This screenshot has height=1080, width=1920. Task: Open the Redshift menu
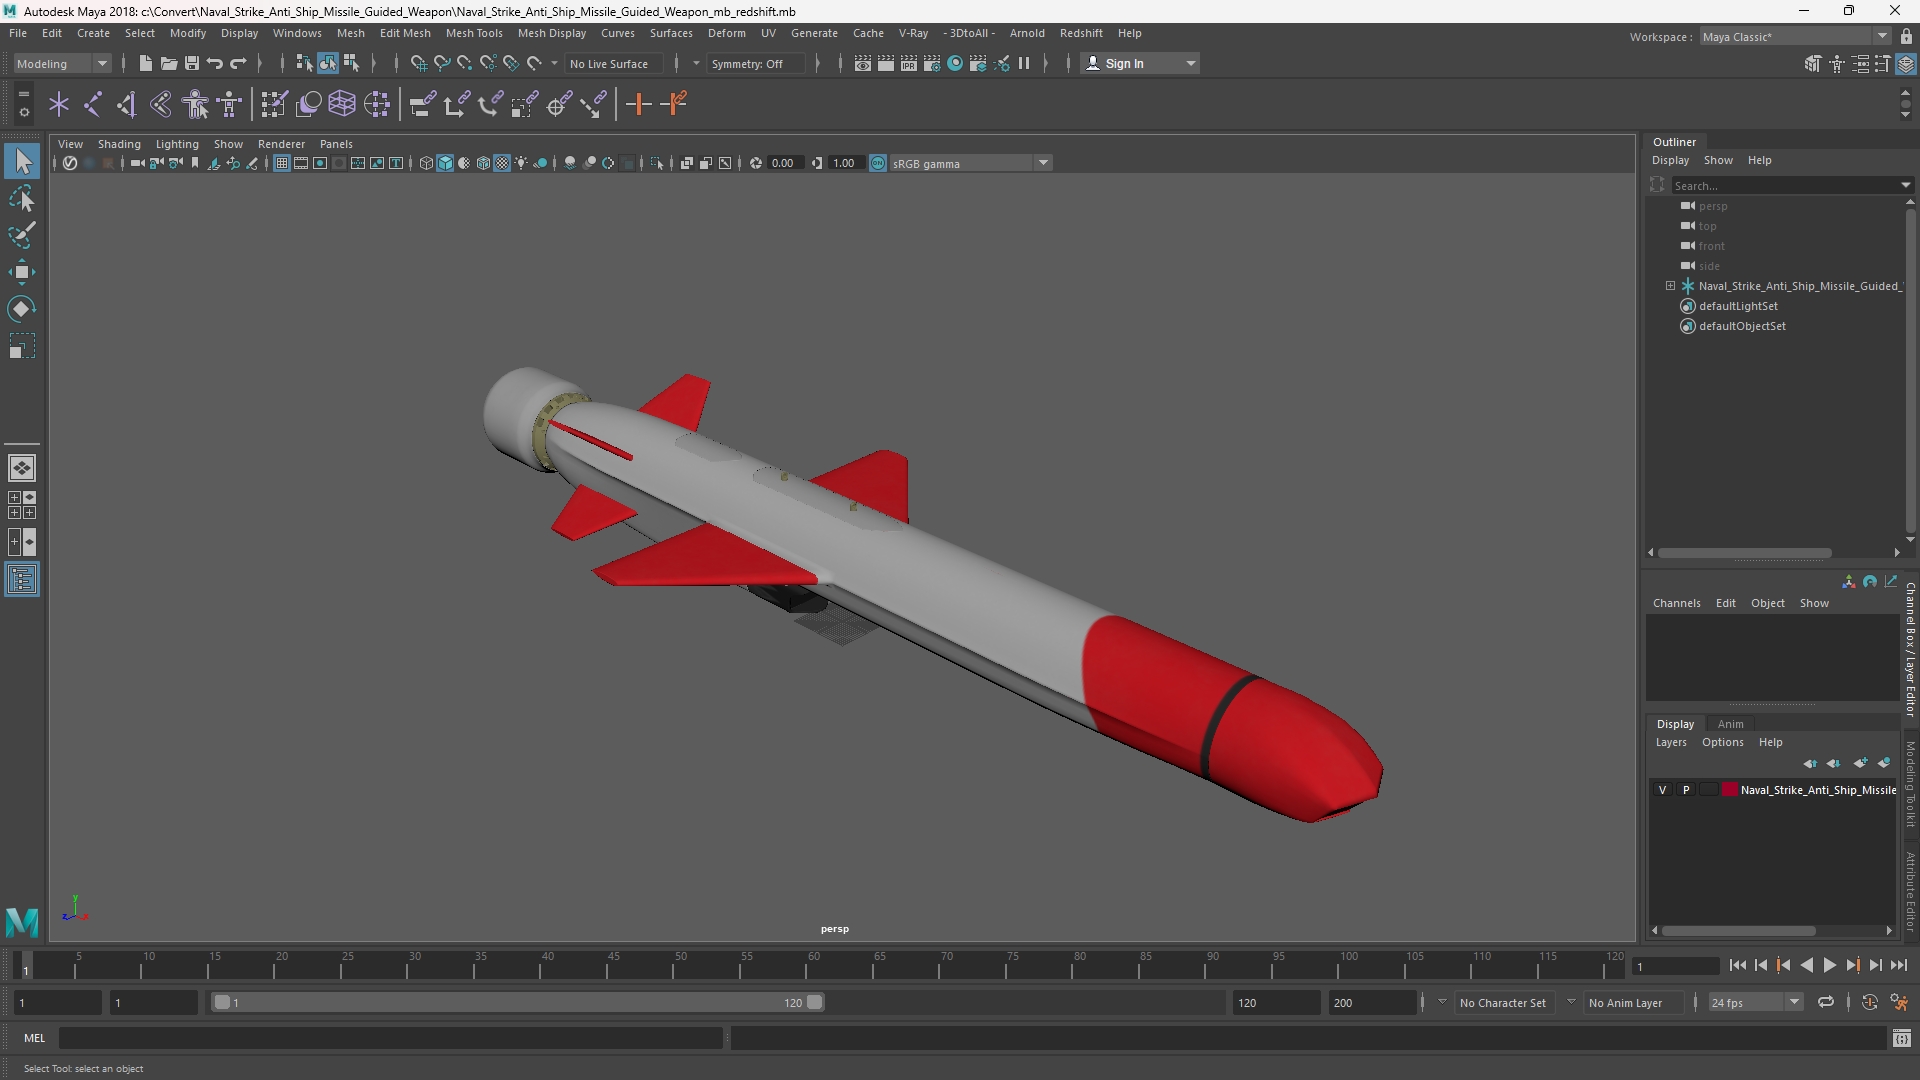(x=1081, y=33)
